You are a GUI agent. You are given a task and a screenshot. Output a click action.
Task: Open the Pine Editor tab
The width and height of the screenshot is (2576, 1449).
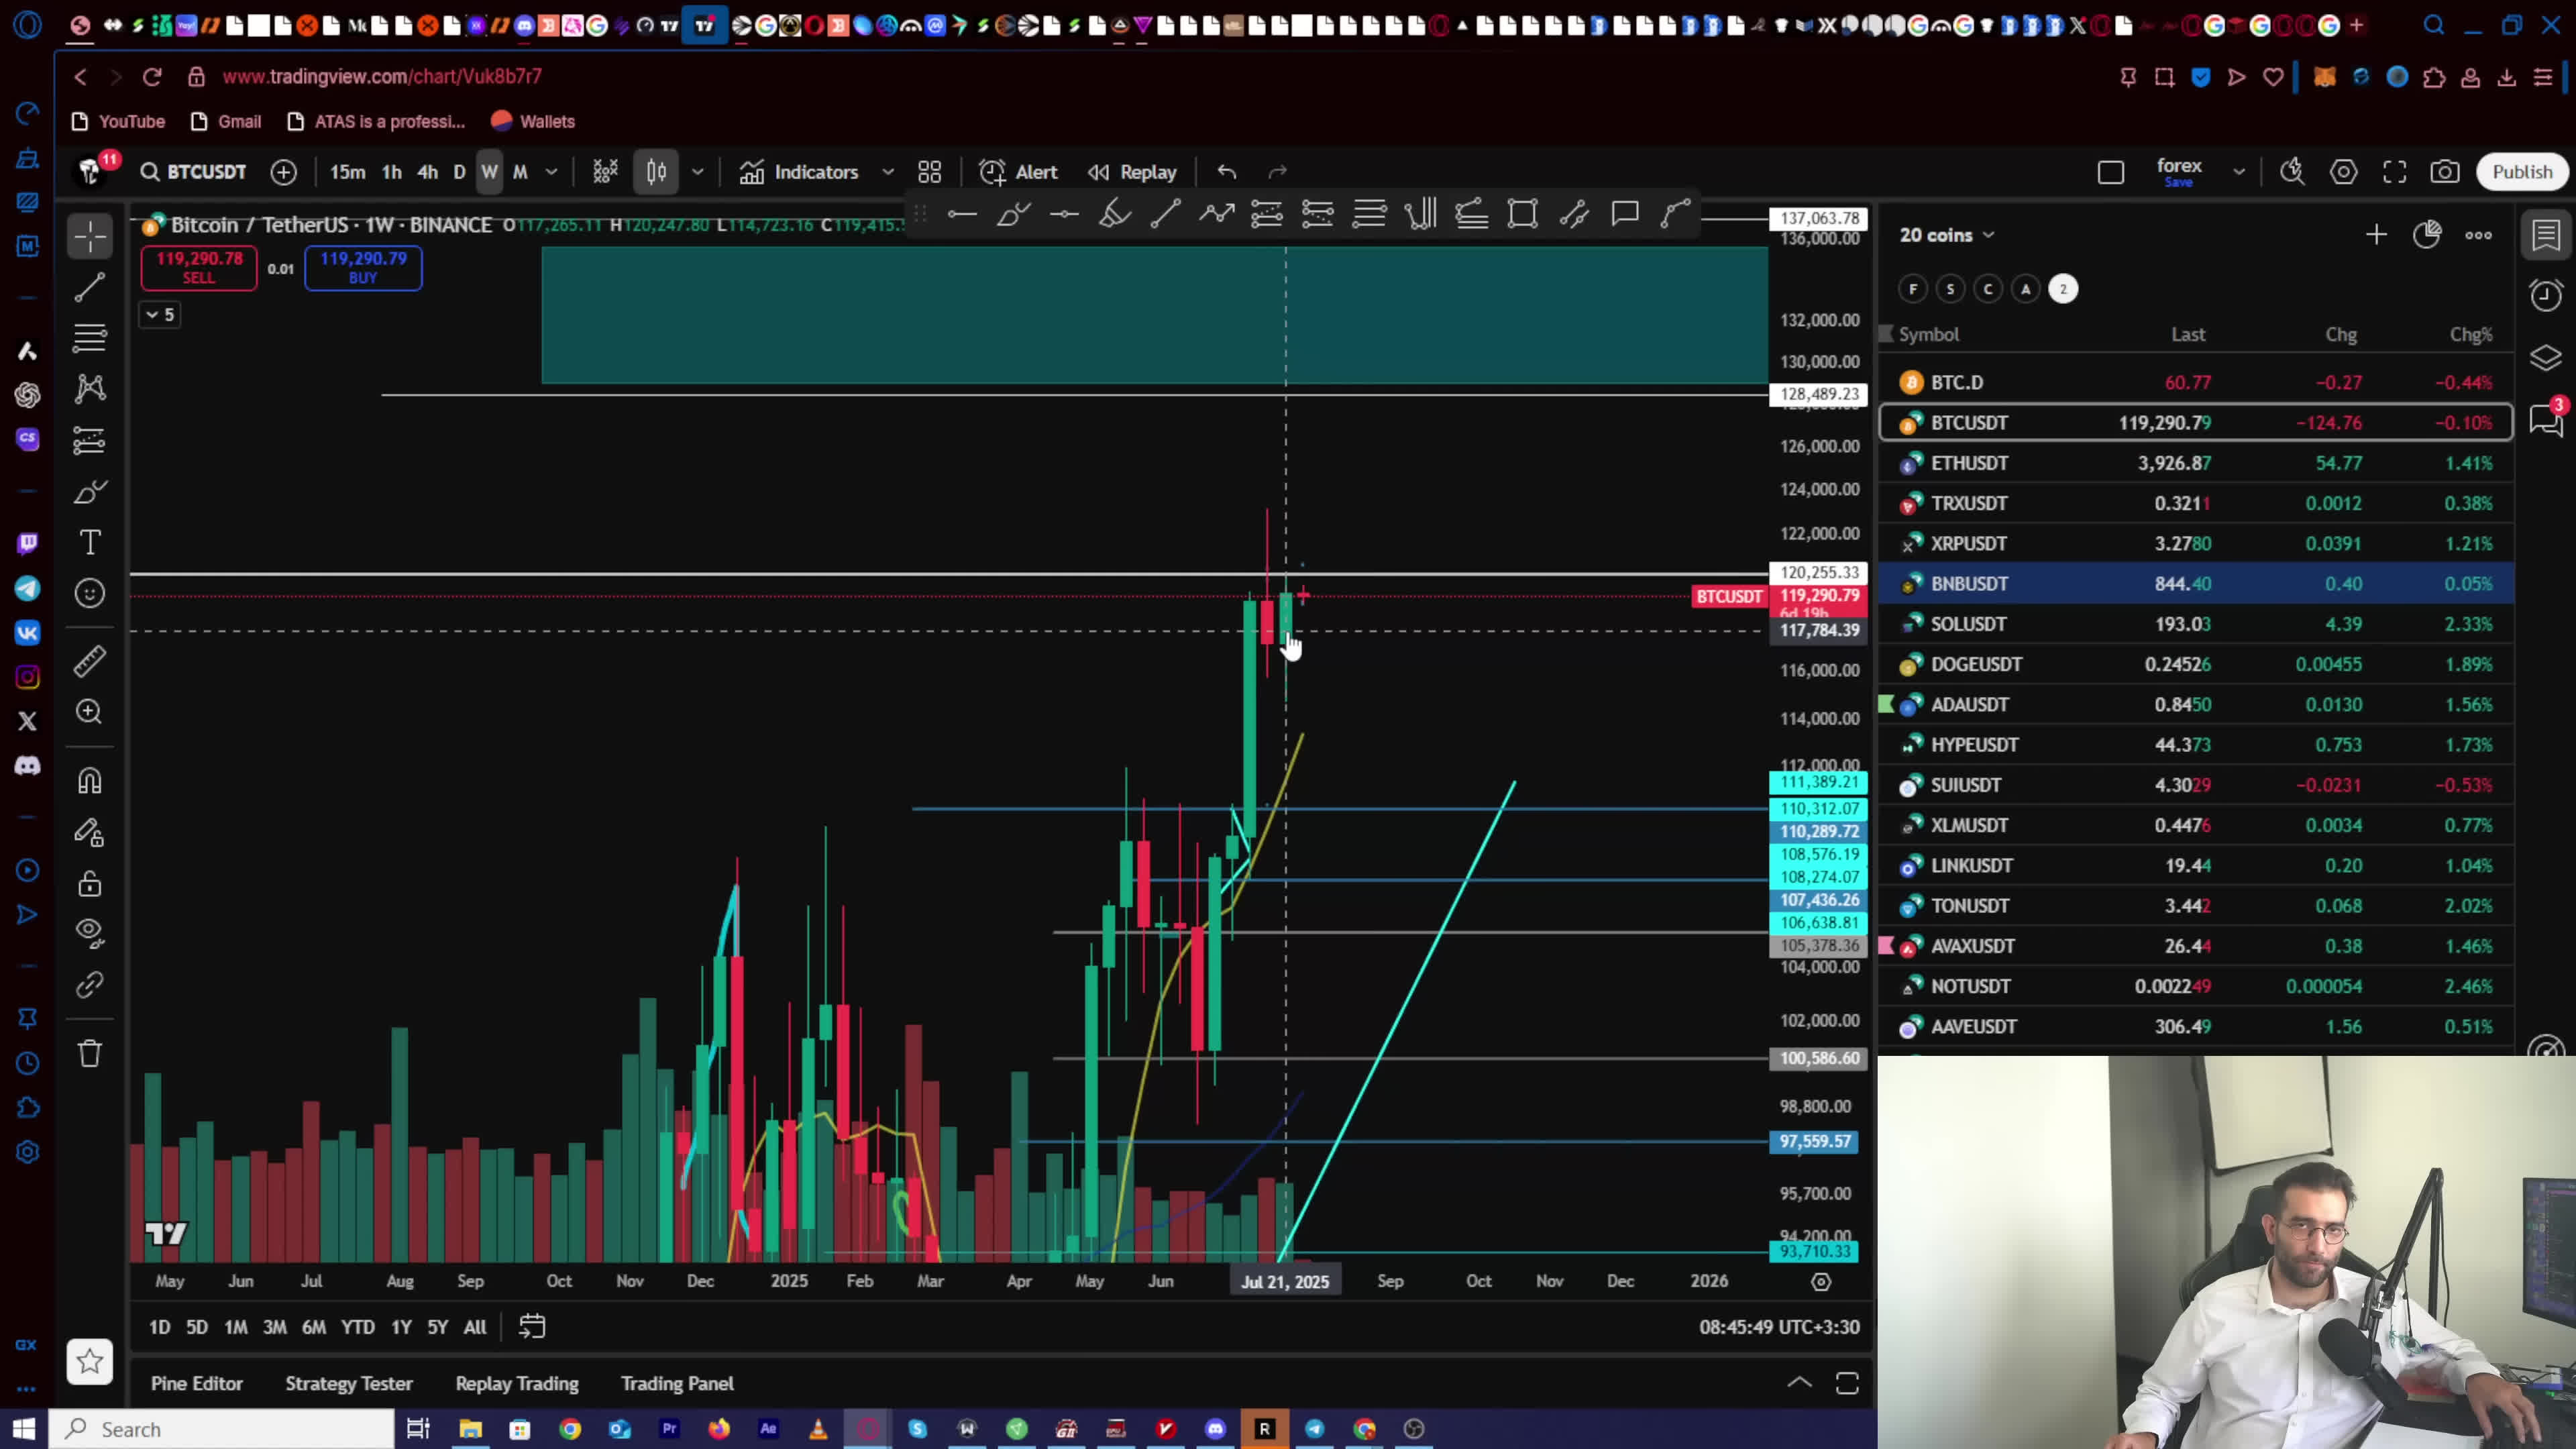197,1383
